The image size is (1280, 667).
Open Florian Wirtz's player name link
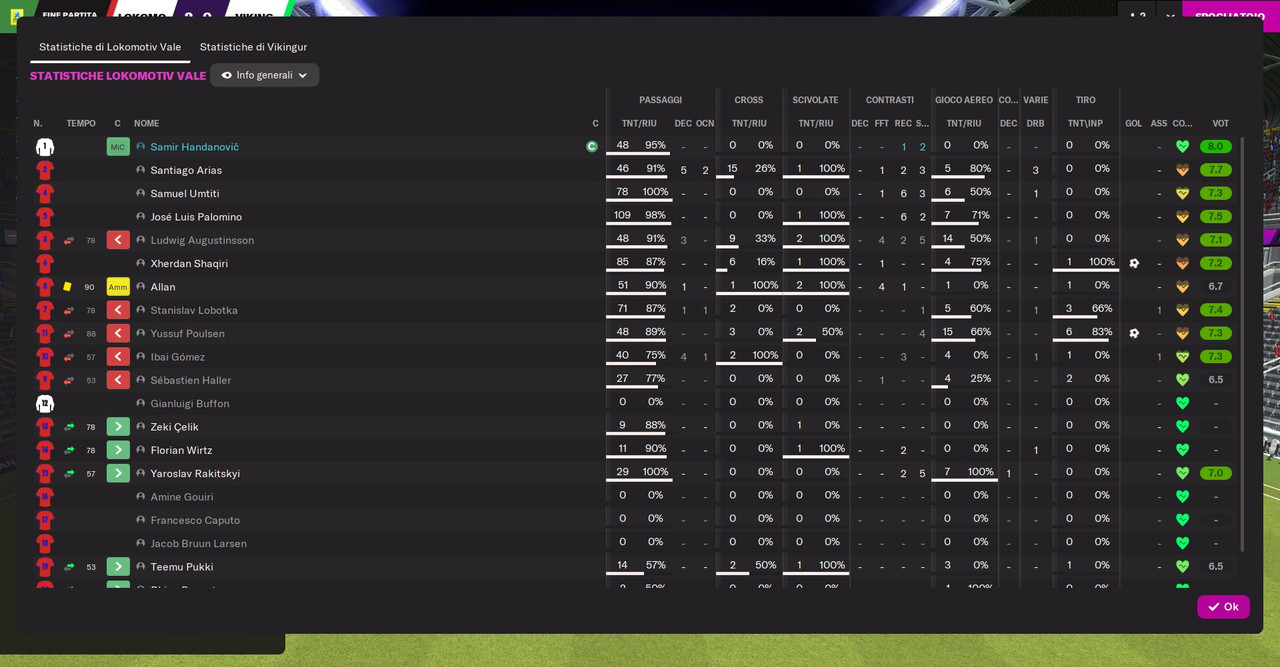[181, 450]
